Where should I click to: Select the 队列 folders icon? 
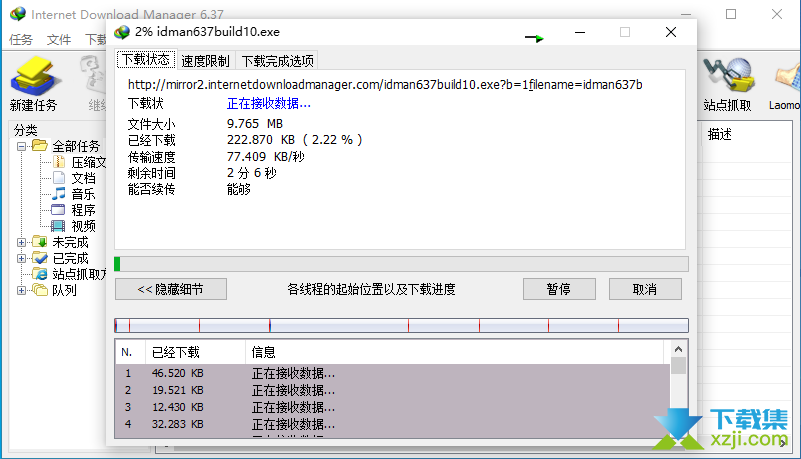[40, 290]
